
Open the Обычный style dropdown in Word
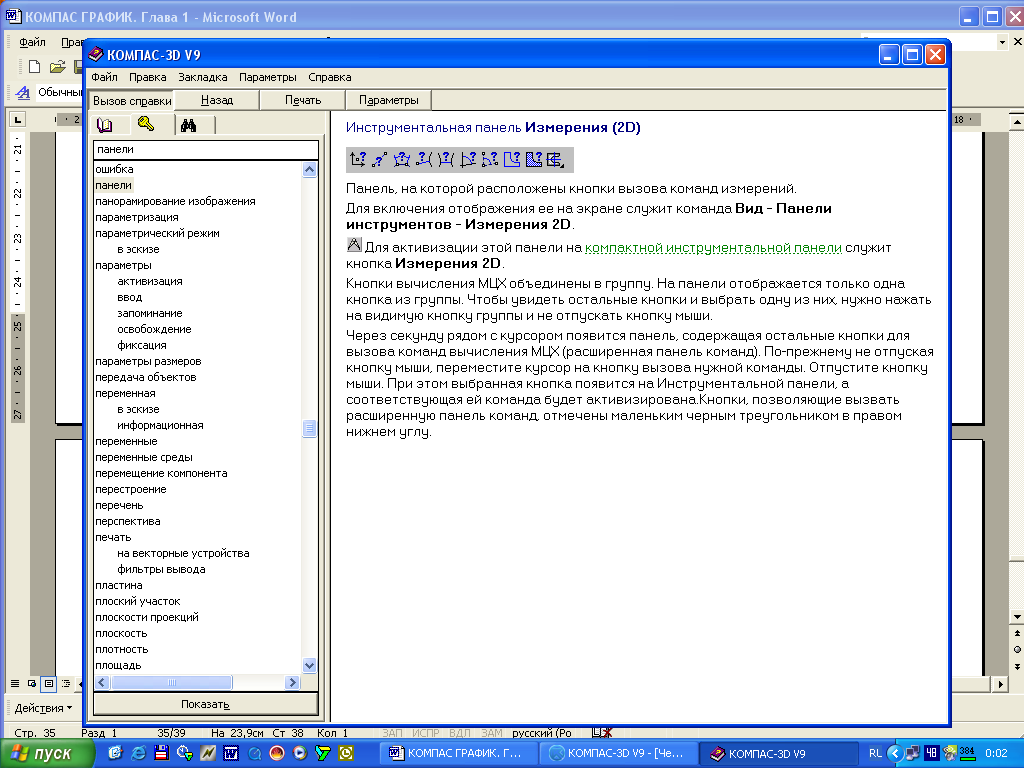point(59,92)
